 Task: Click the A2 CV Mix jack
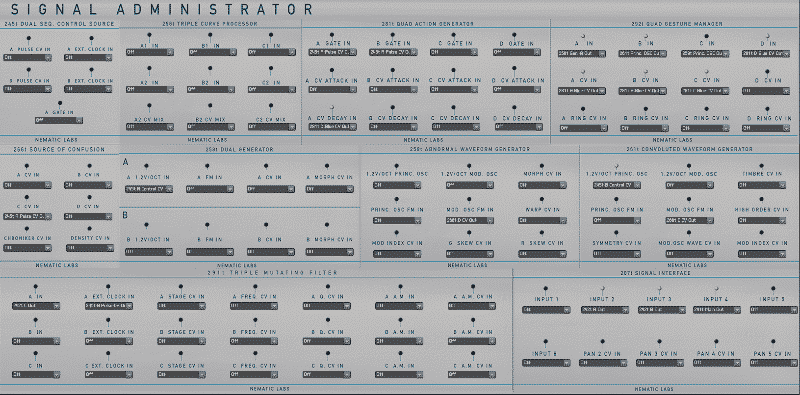coord(149,106)
